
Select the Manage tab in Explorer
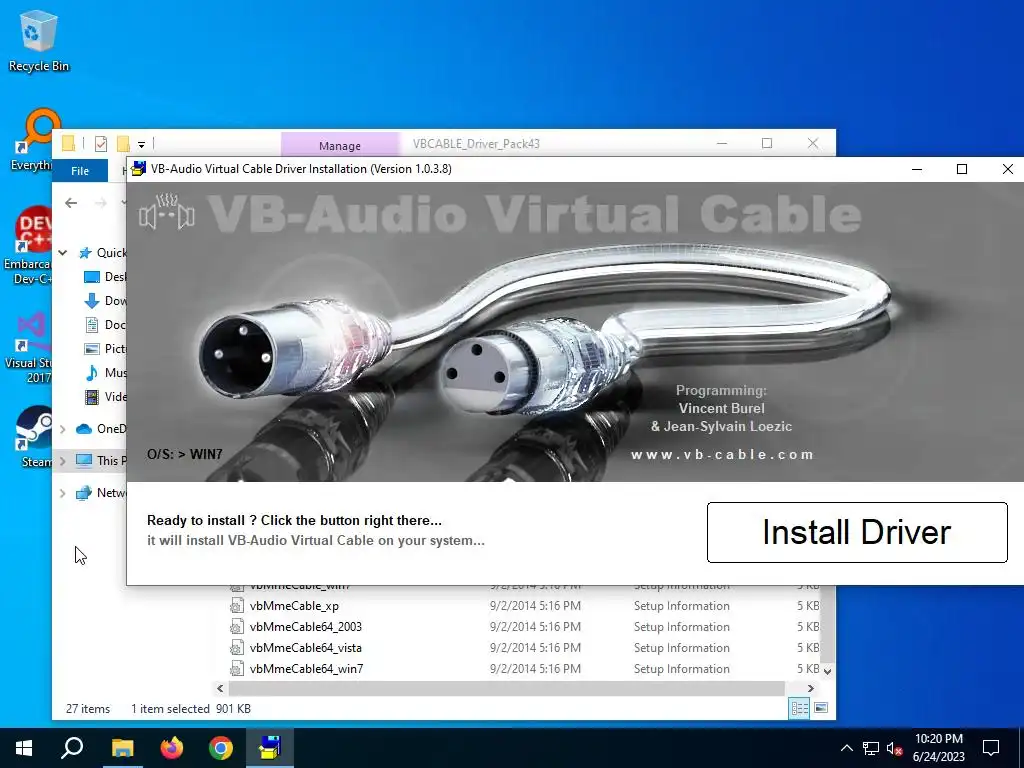[x=340, y=146]
